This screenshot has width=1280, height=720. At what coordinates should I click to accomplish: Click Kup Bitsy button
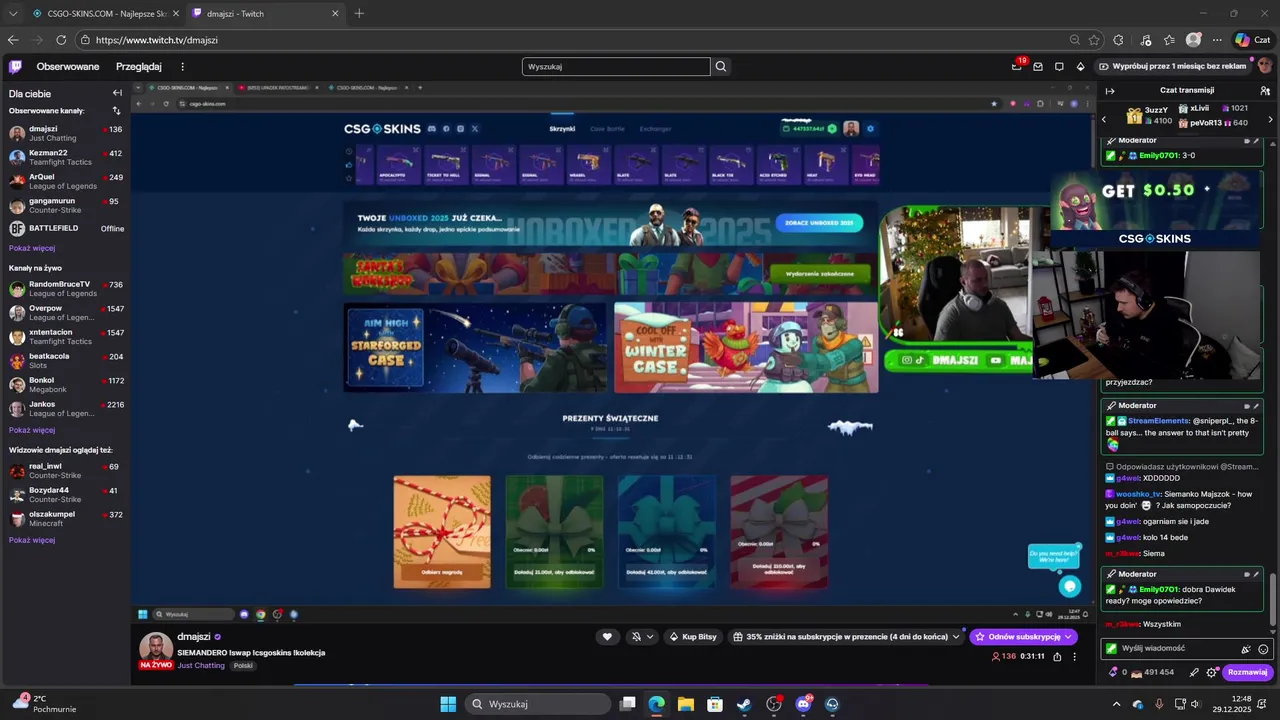point(693,636)
